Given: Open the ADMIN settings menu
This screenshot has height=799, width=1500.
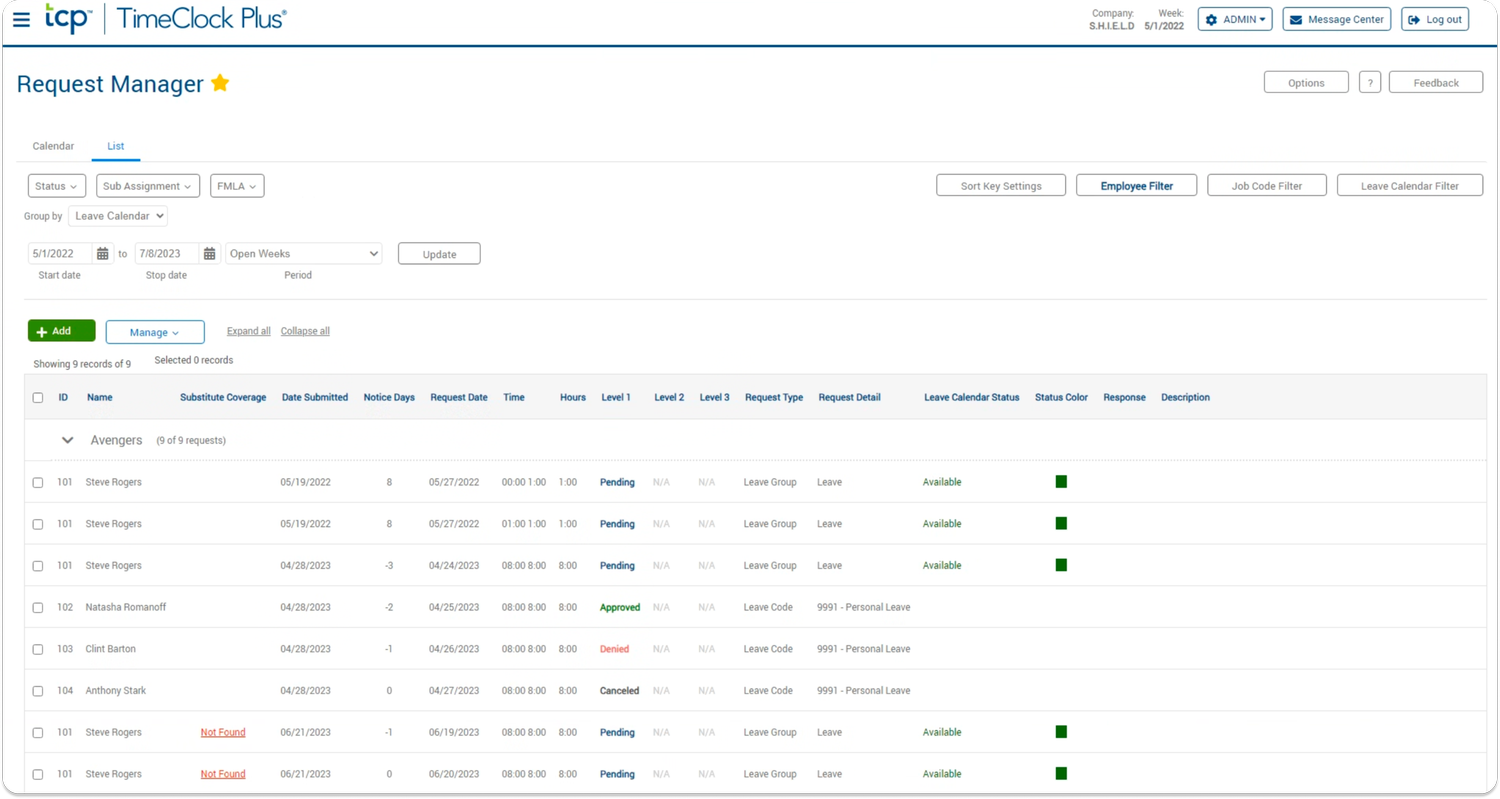Looking at the screenshot, I should (1235, 19).
